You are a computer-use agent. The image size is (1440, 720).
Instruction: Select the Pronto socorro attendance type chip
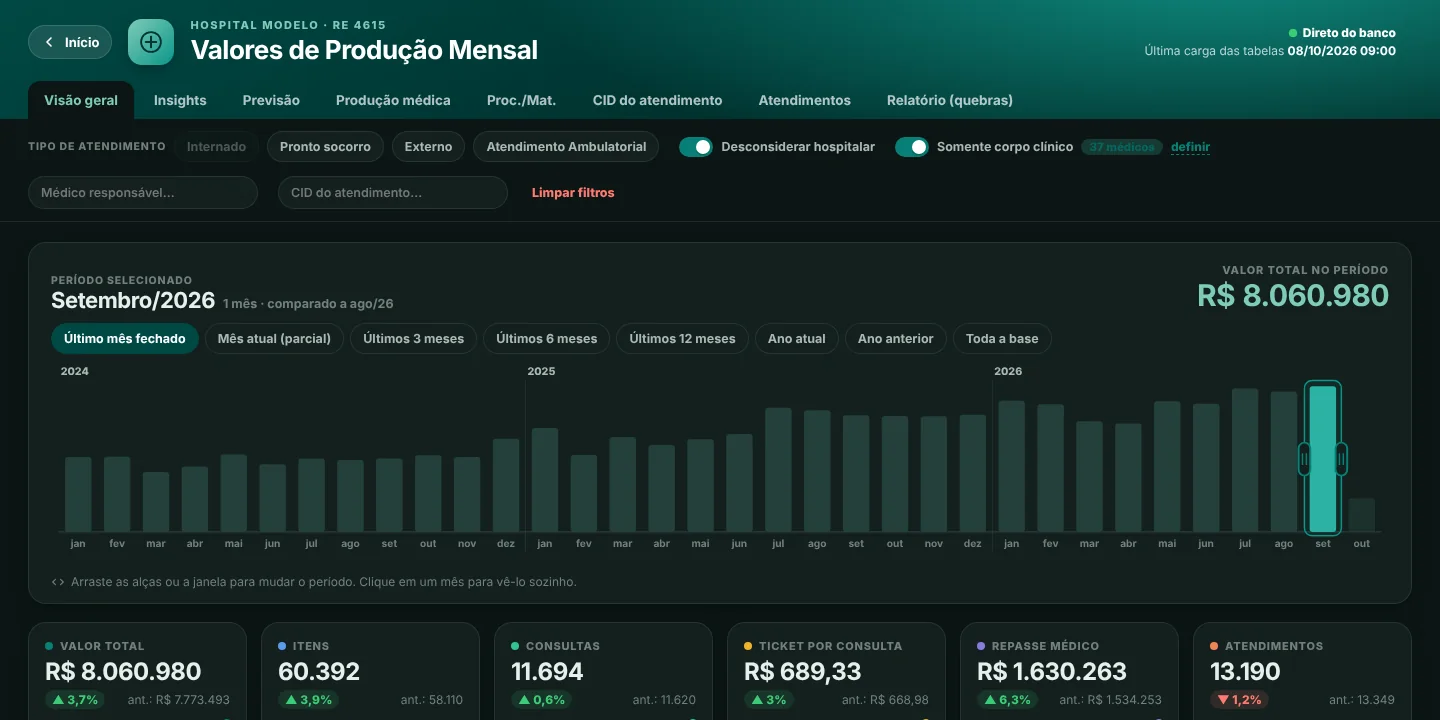(x=325, y=147)
